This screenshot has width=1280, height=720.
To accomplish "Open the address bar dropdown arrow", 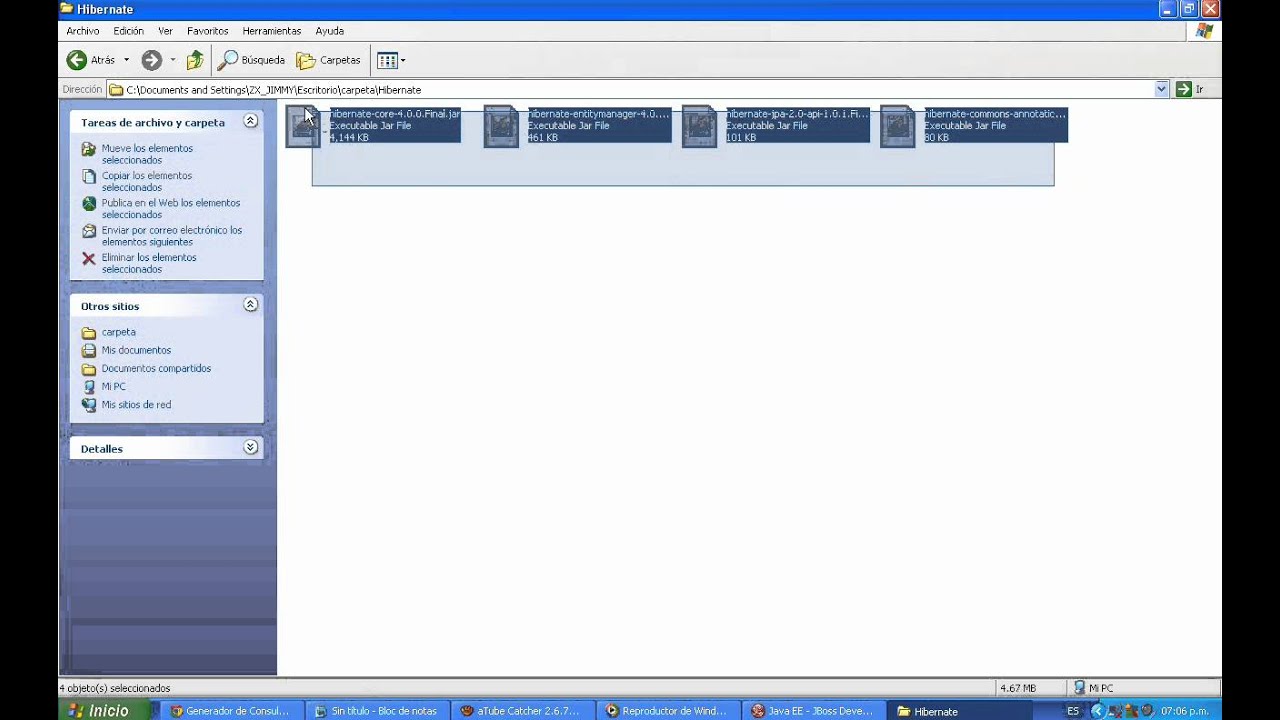I will [1161, 89].
